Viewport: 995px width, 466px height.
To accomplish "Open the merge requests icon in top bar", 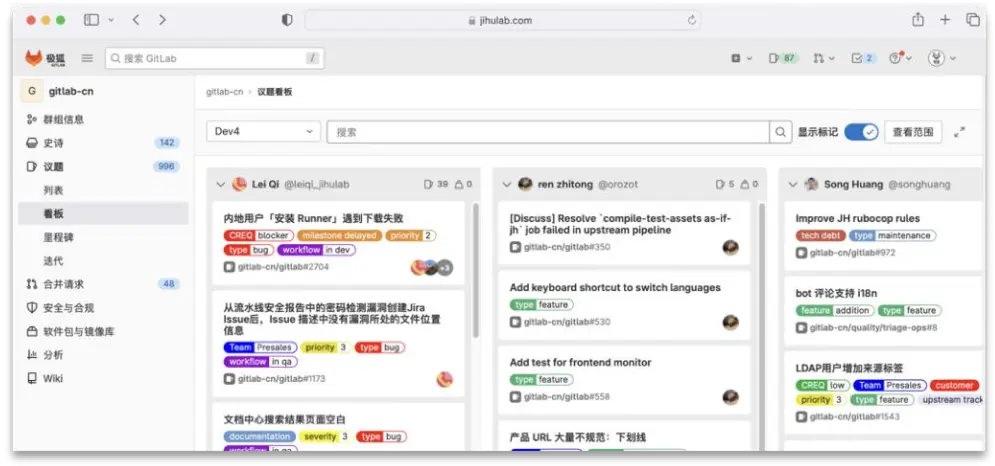I will click(819, 59).
